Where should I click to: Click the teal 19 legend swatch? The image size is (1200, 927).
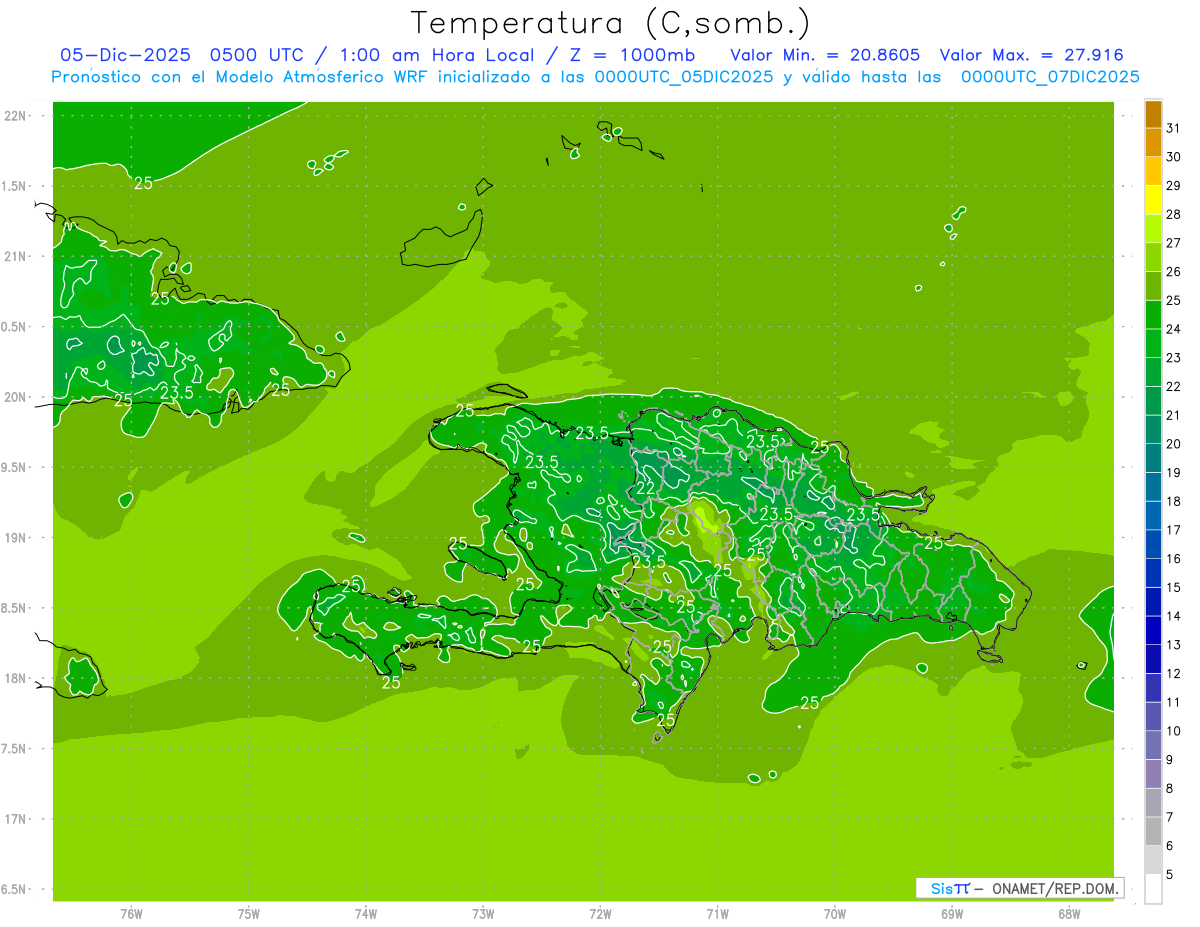click(1153, 487)
